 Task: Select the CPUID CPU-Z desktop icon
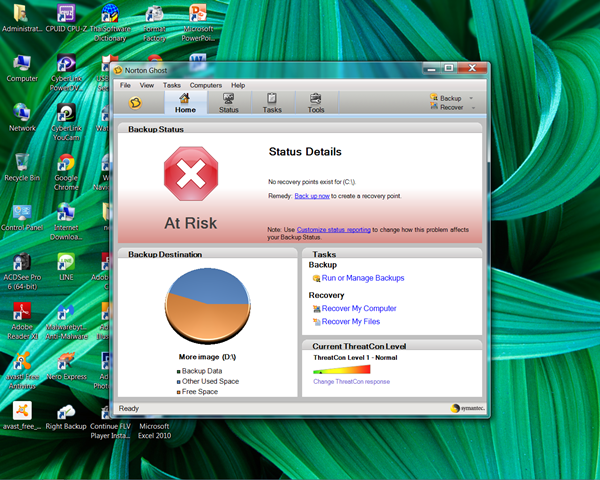(x=66, y=18)
